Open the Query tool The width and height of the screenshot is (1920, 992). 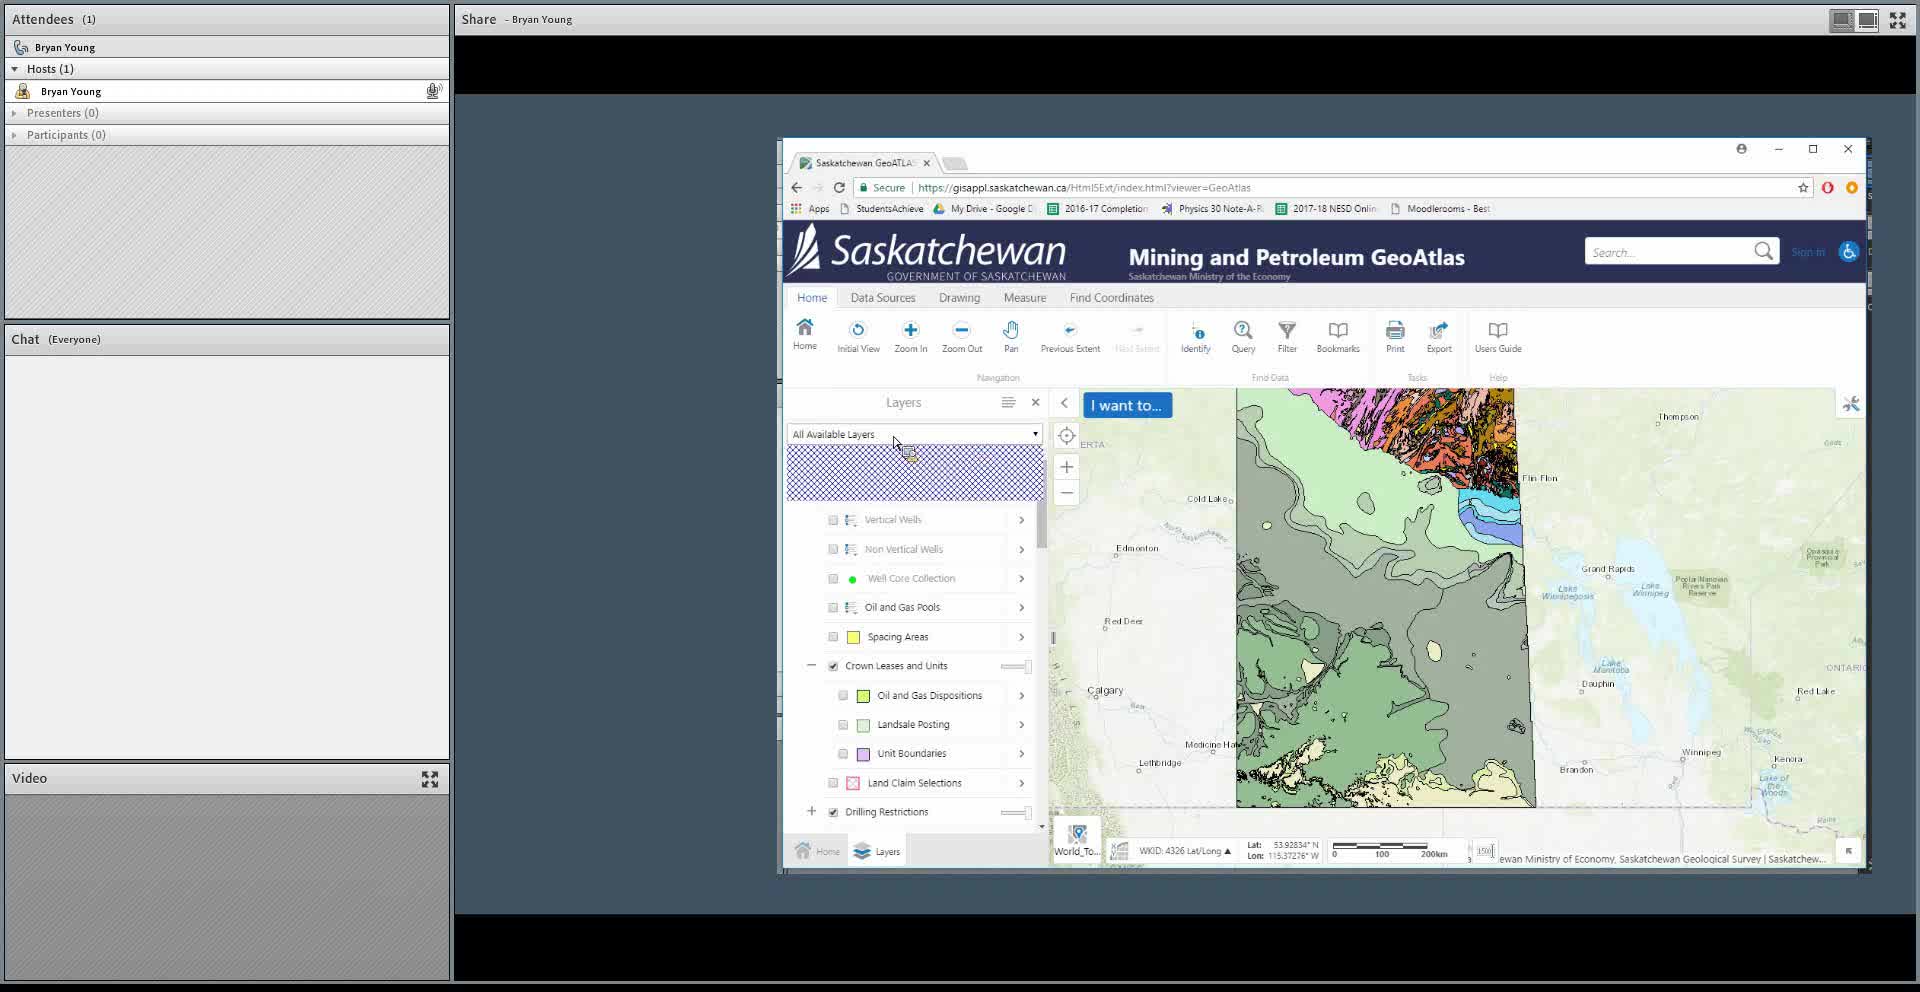coord(1243,337)
